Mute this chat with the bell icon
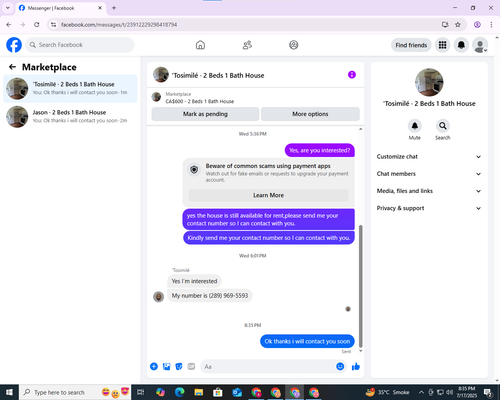This screenshot has height=400, width=500. tap(415, 126)
